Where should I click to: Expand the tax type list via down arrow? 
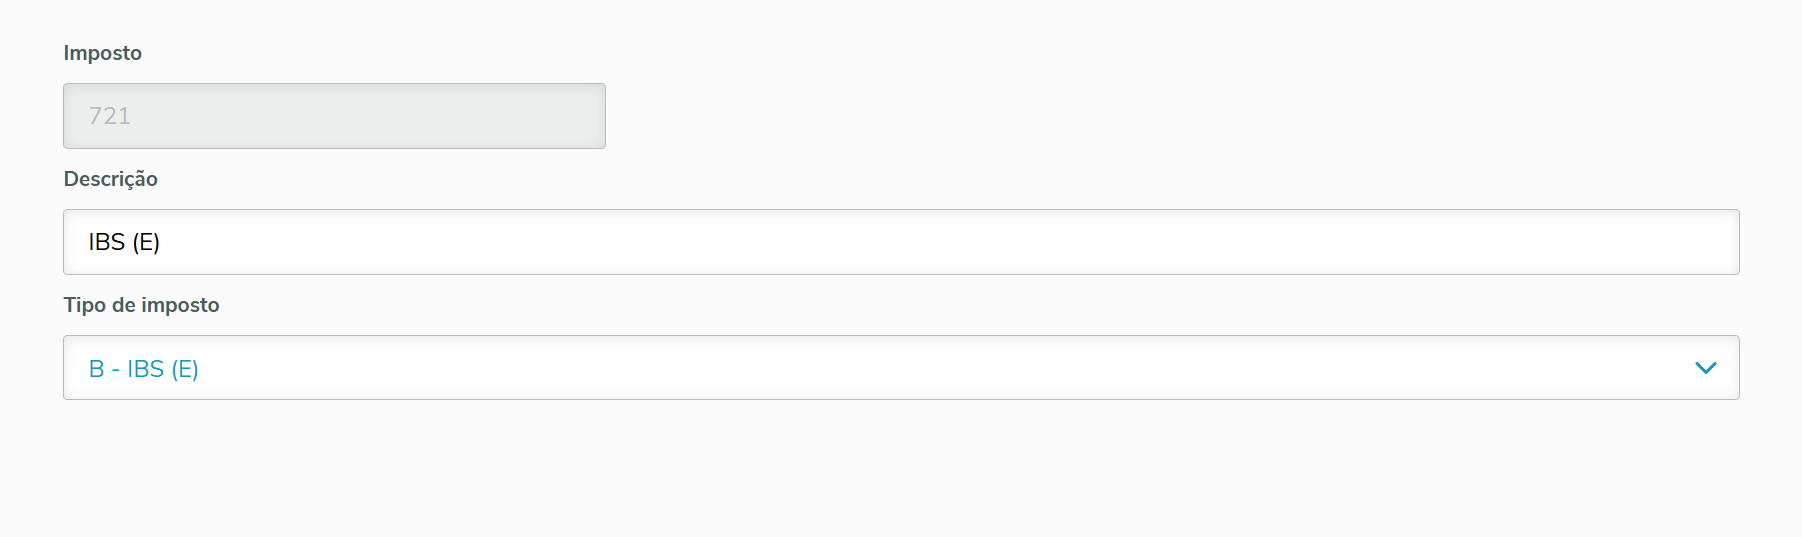coord(1705,368)
